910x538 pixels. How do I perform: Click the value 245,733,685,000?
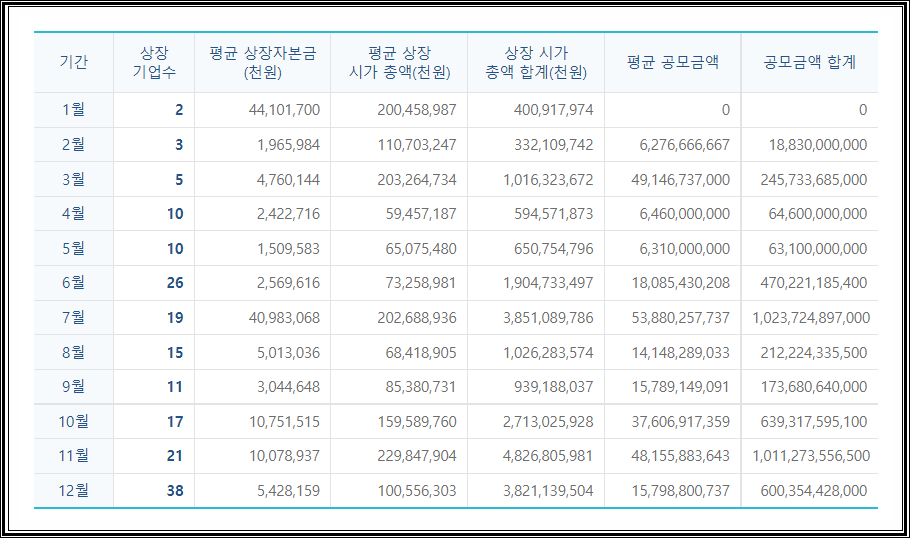pyautogui.click(x=814, y=179)
